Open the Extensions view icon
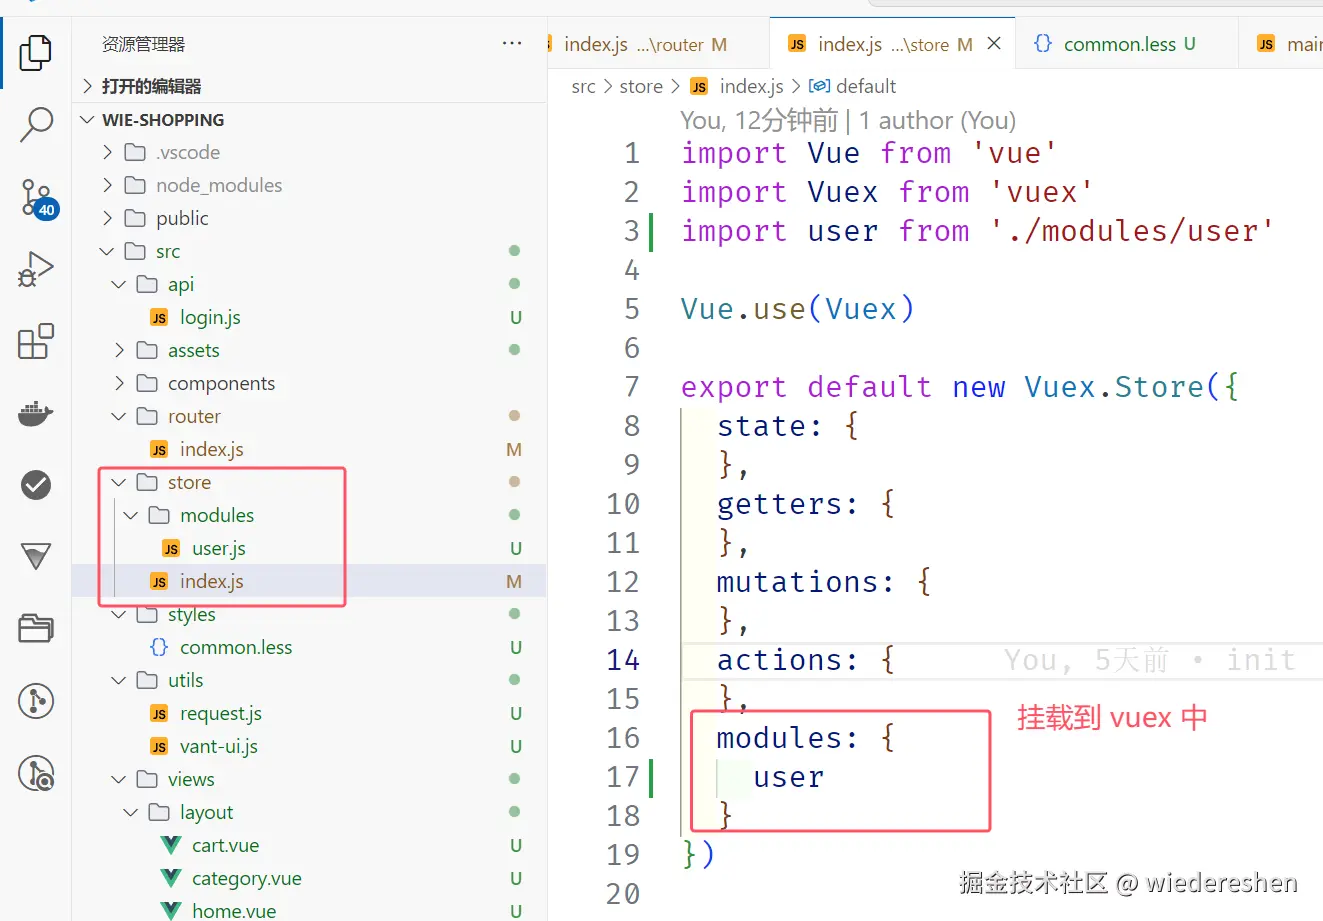This screenshot has height=921, width=1323. click(36, 341)
